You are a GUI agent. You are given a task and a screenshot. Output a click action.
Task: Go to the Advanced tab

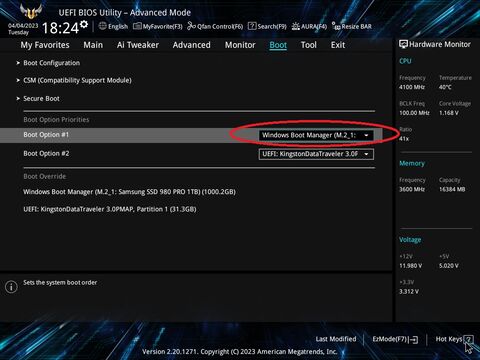(191, 45)
